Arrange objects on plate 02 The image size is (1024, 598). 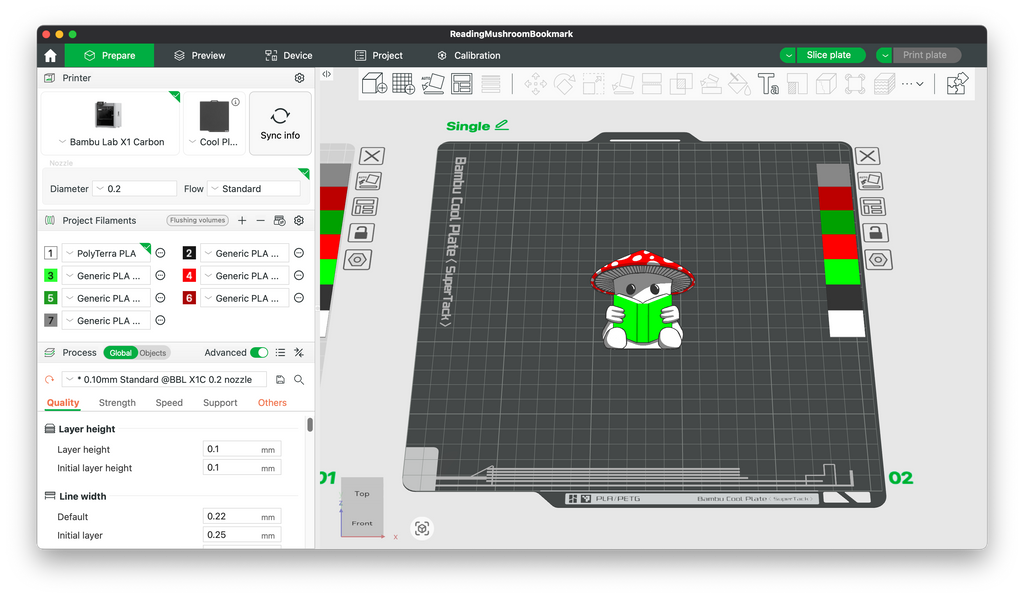(873, 207)
